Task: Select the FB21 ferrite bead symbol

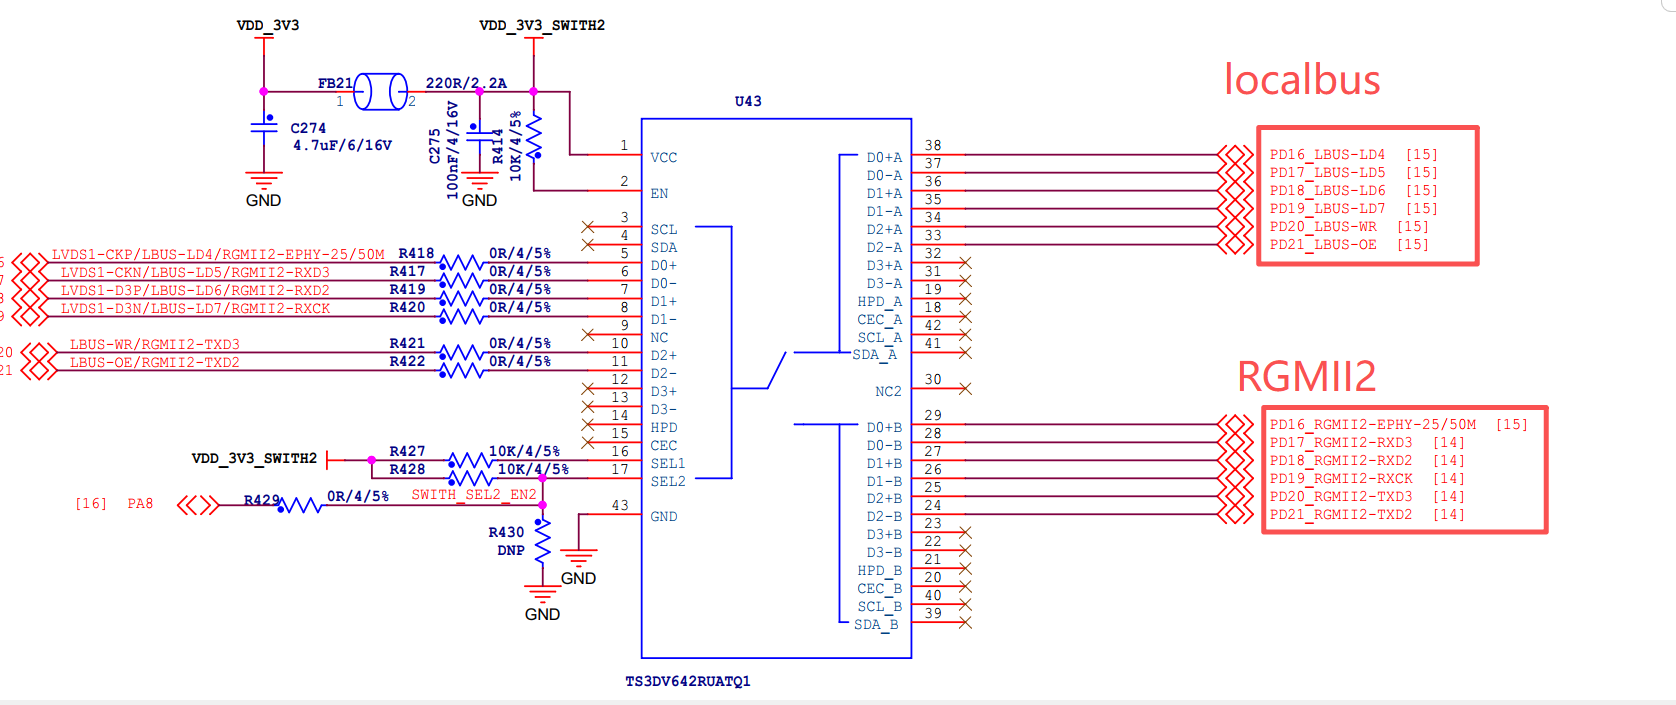Action: coord(380,91)
